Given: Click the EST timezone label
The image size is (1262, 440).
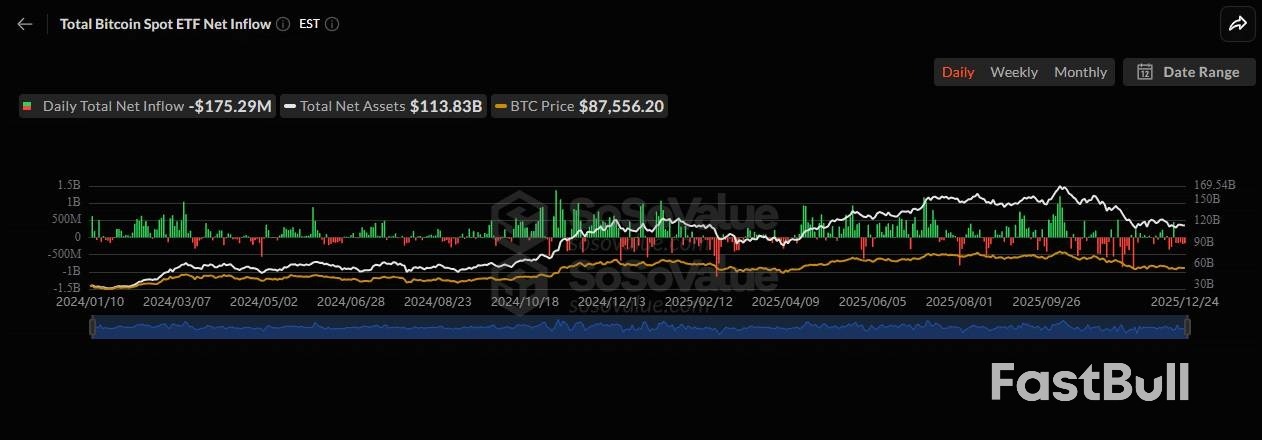Looking at the screenshot, I should (309, 24).
